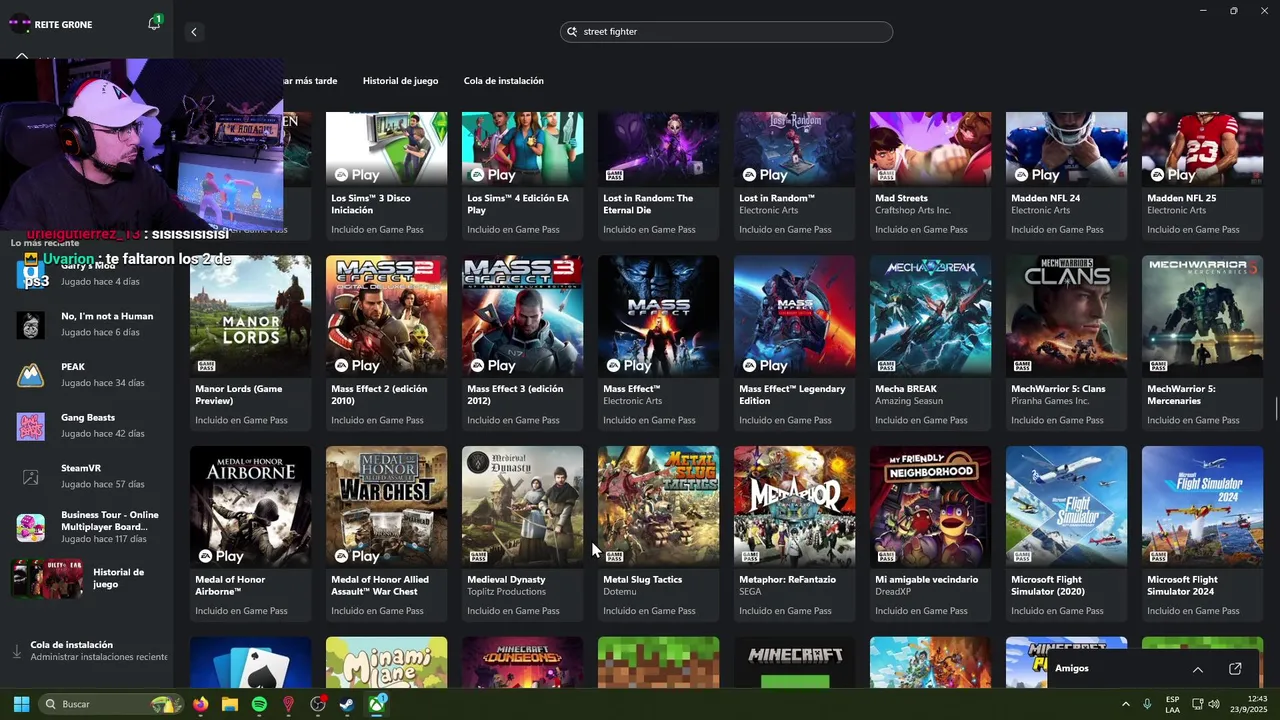Click the vertical scrollbar thumb
The image size is (1280, 720).
pos(1276,409)
